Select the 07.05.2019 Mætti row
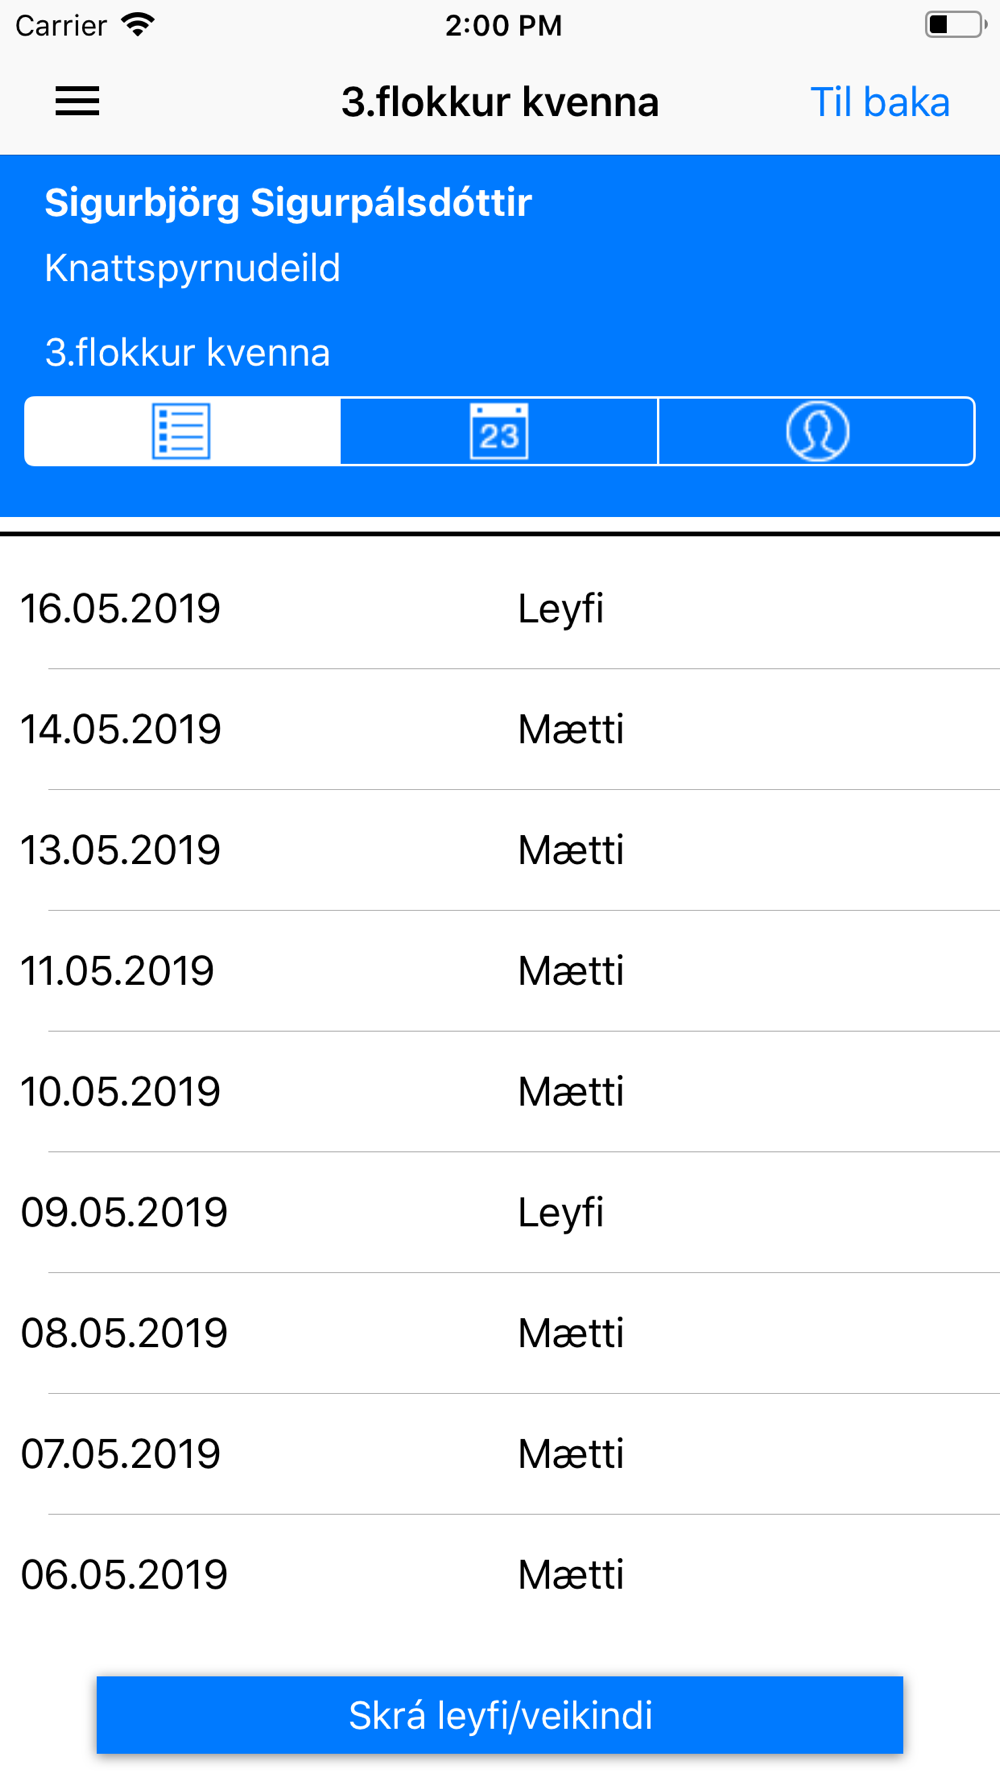Viewport: 1000px width, 1778px height. pos(500,1454)
